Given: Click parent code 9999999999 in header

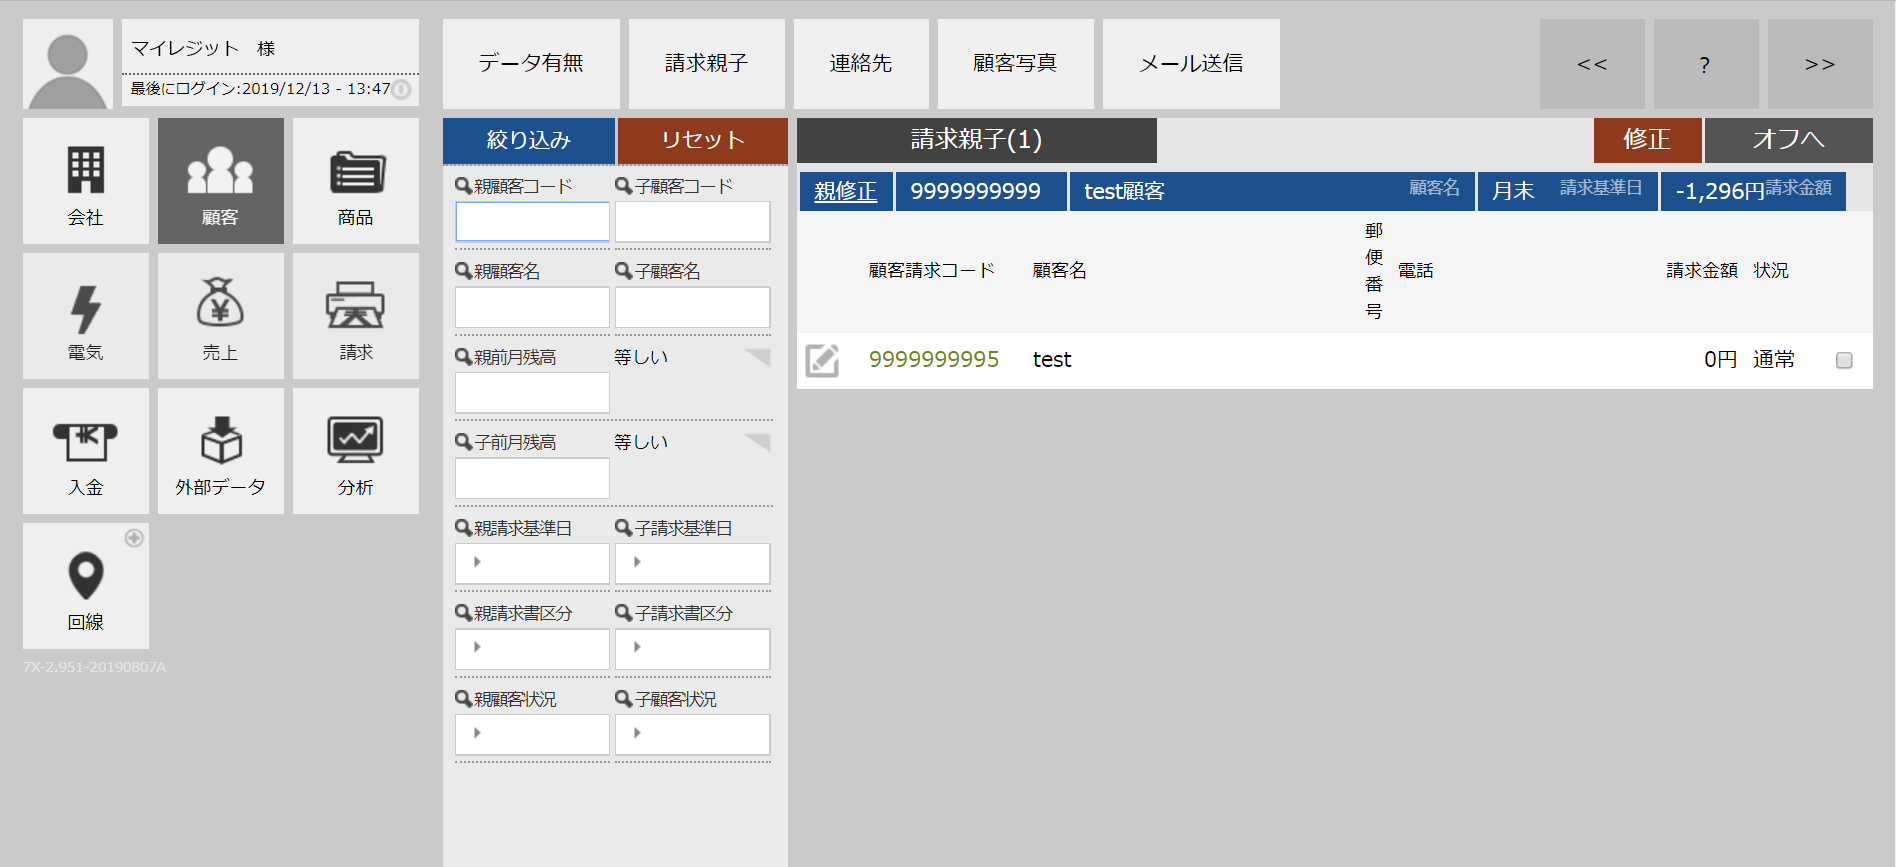Looking at the screenshot, I should coord(981,191).
